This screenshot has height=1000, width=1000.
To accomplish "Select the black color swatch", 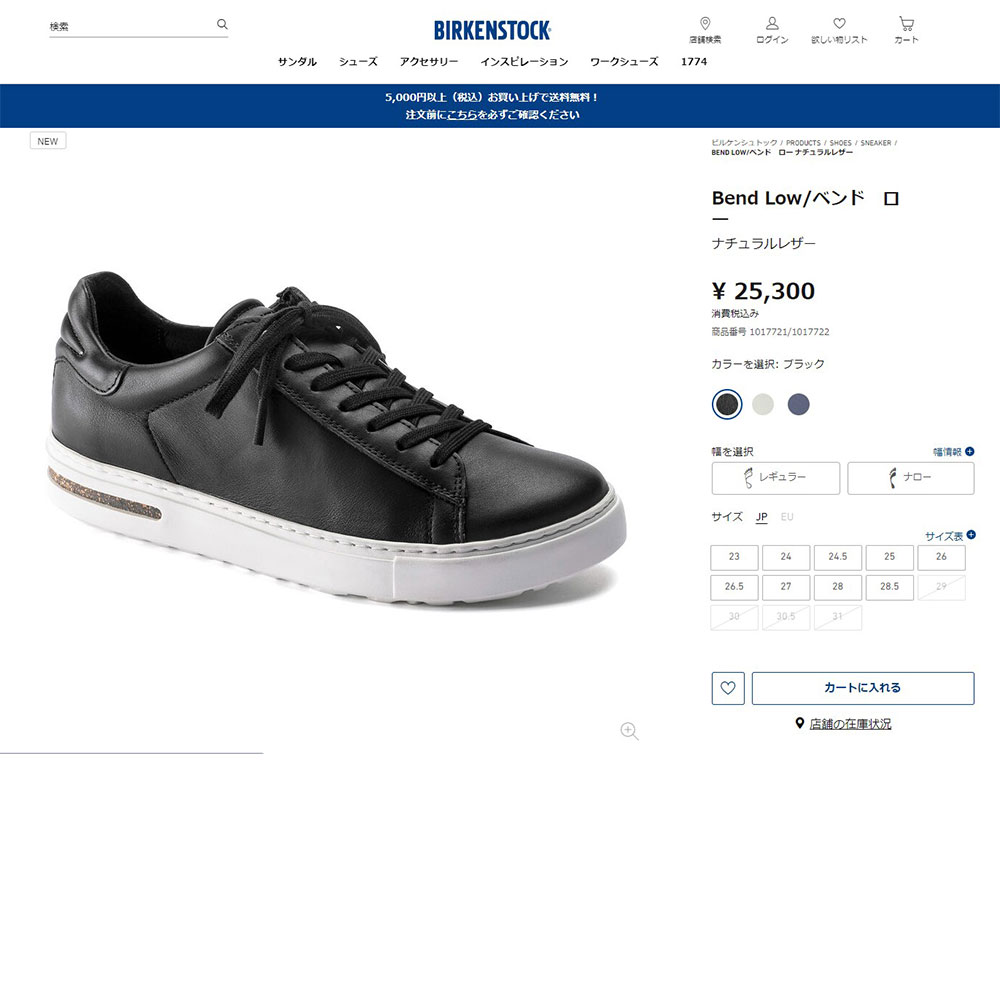I will click(x=727, y=404).
